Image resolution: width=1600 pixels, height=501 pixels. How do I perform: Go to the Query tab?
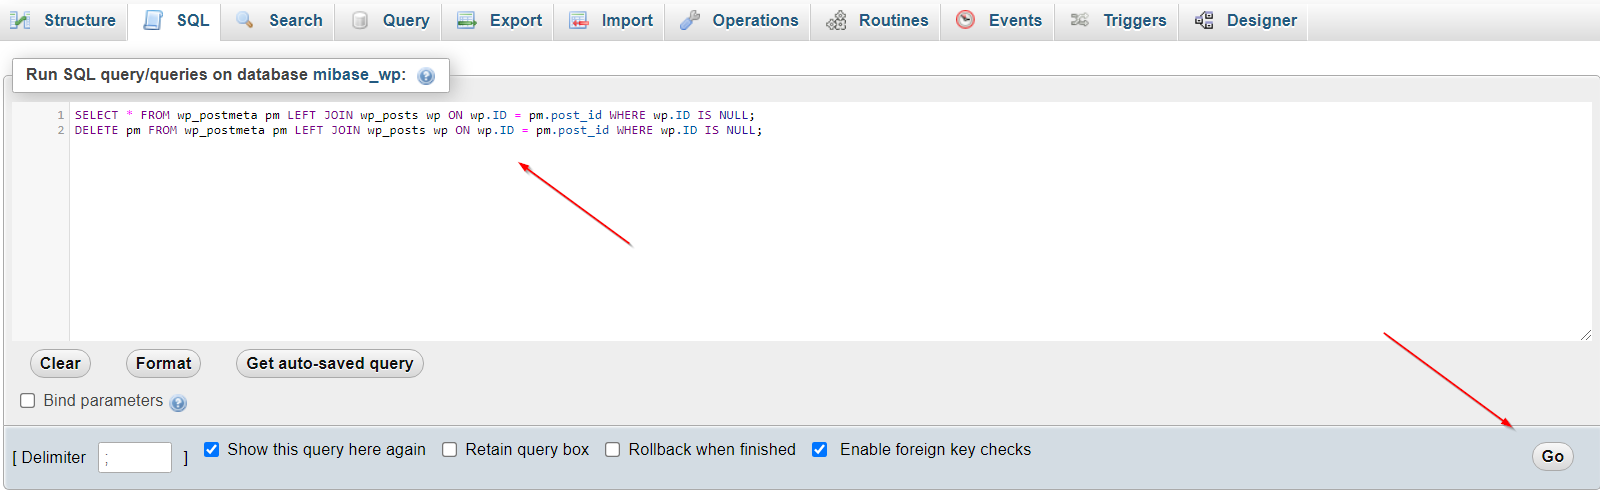pyautogui.click(x=389, y=20)
